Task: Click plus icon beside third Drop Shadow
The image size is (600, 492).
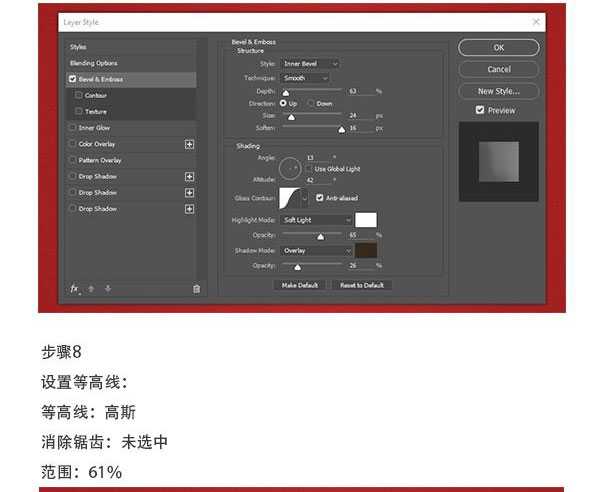Action: pyautogui.click(x=189, y=209)
